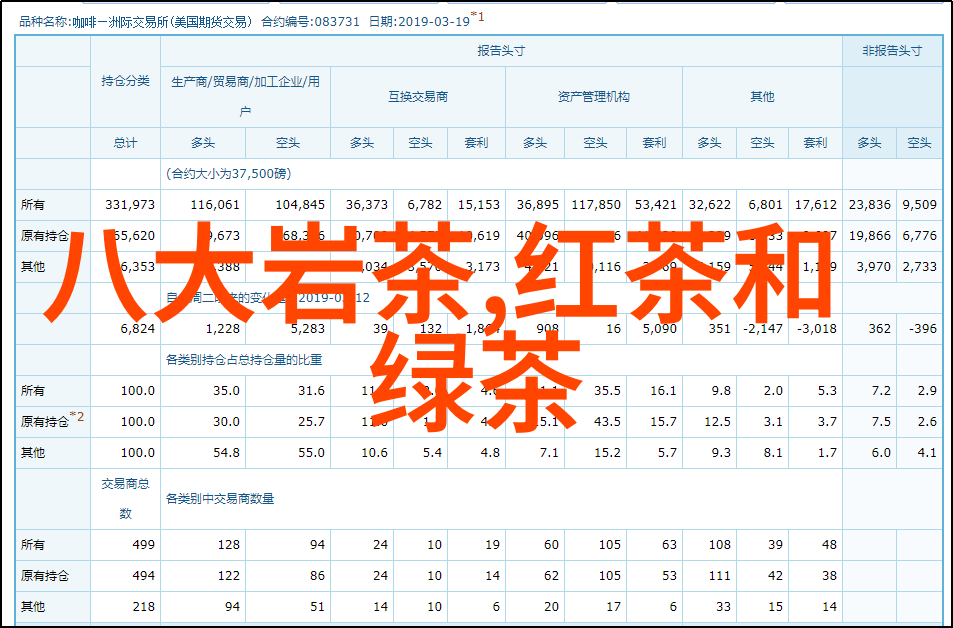
Task: Click the *2 footnote marker beside 原有持仓
Action: [78, 419]
